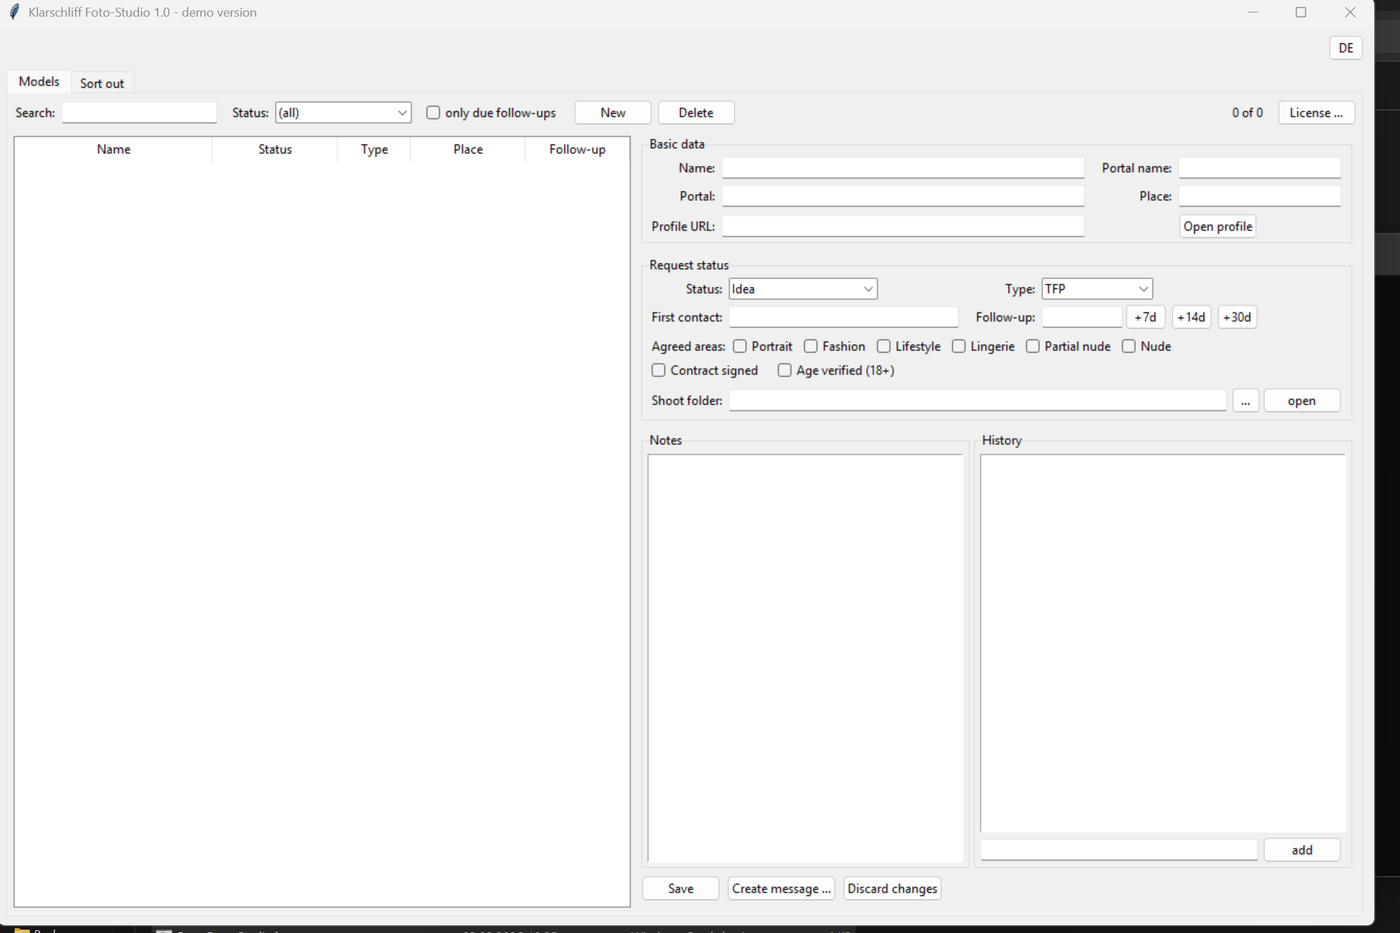
Task: Click the Open profile button
Action: point(1218,227)
